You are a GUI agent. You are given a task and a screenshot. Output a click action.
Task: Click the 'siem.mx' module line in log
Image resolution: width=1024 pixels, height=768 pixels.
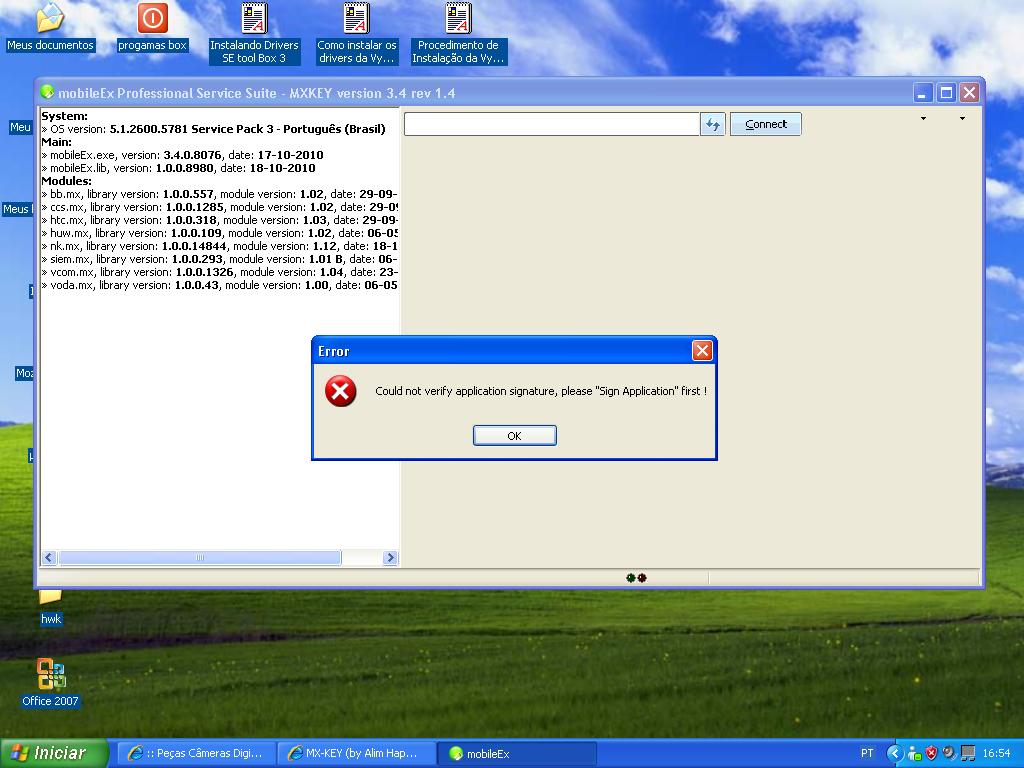click(219, 259)
